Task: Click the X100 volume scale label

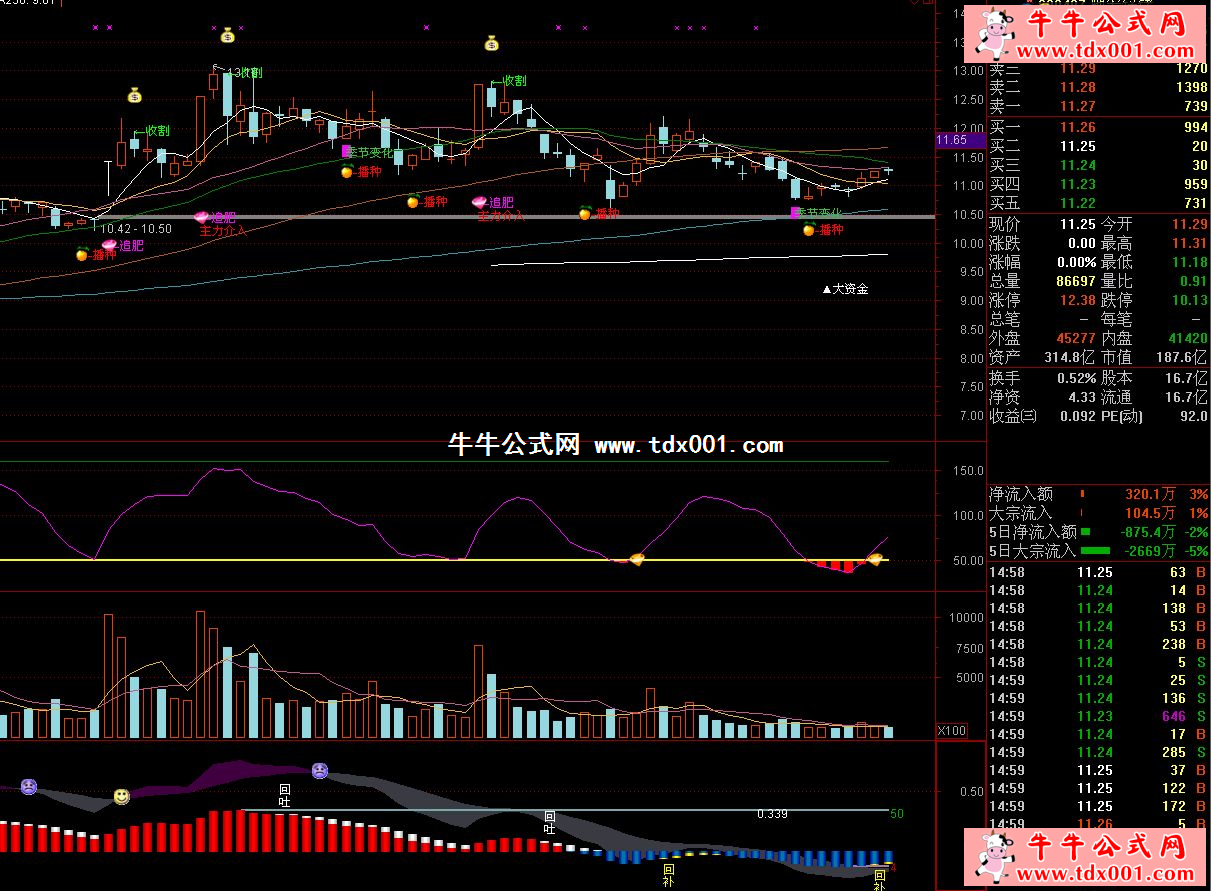Action: click(951, 731)
